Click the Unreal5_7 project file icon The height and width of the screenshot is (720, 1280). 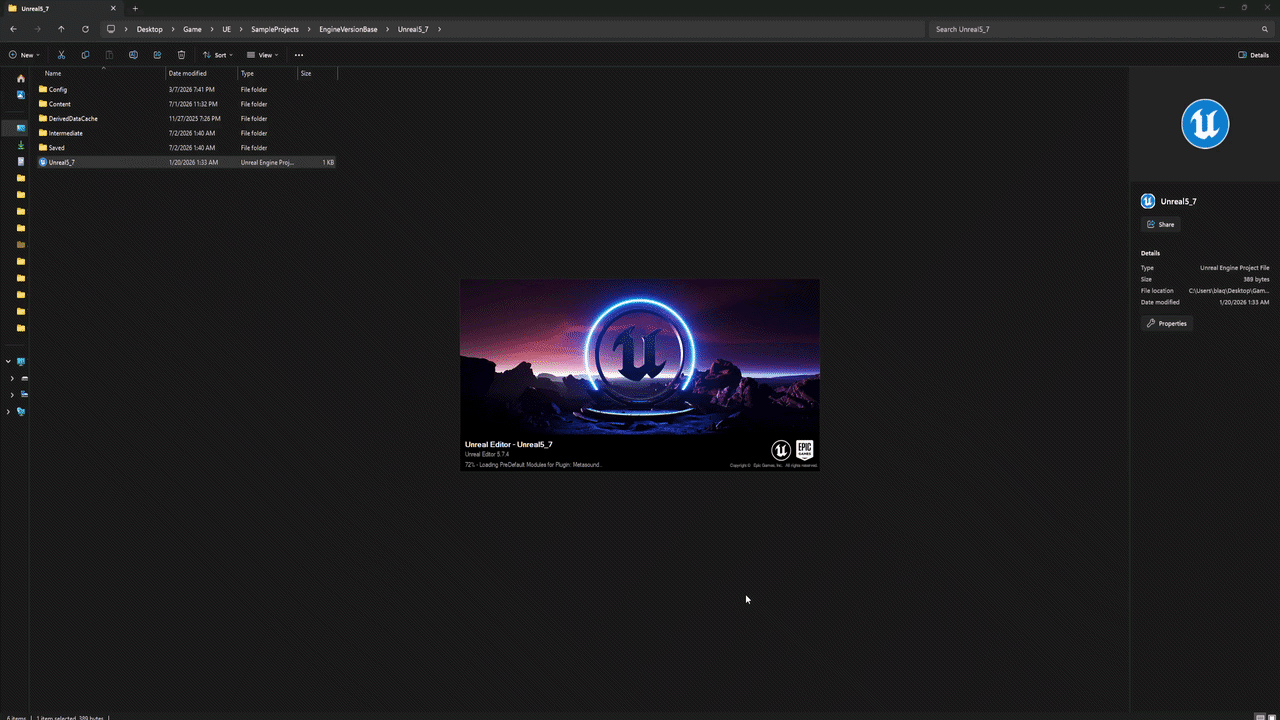point(43,162)
